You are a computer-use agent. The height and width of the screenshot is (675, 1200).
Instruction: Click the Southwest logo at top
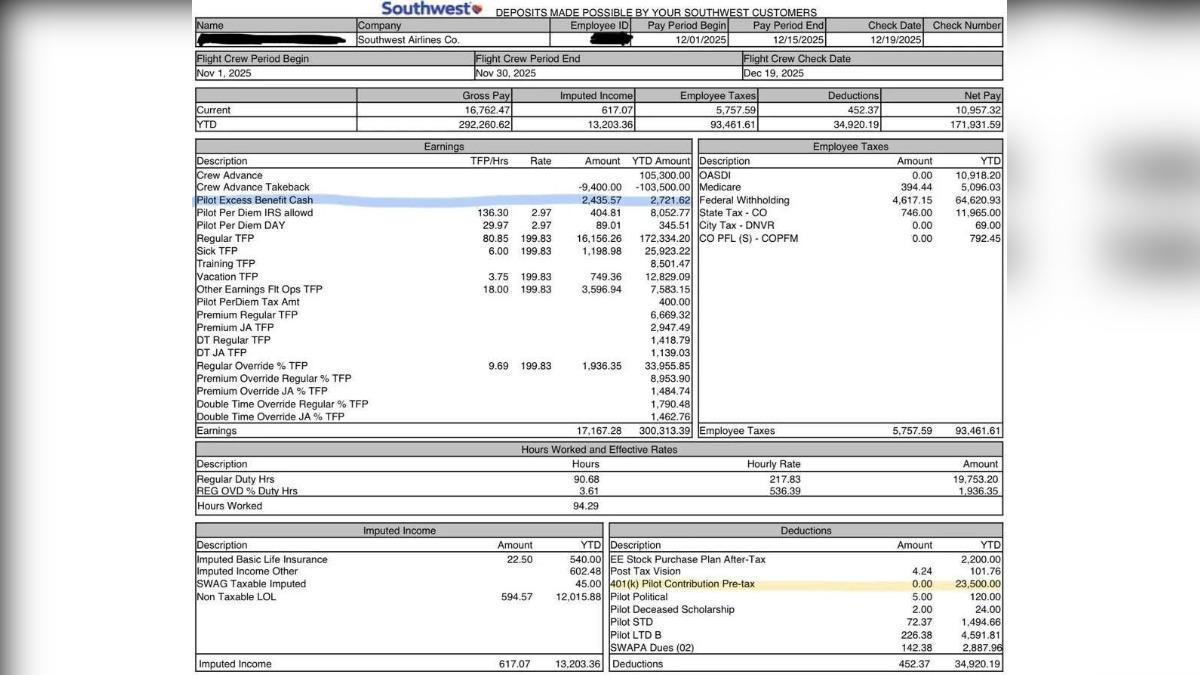(431, 8)
